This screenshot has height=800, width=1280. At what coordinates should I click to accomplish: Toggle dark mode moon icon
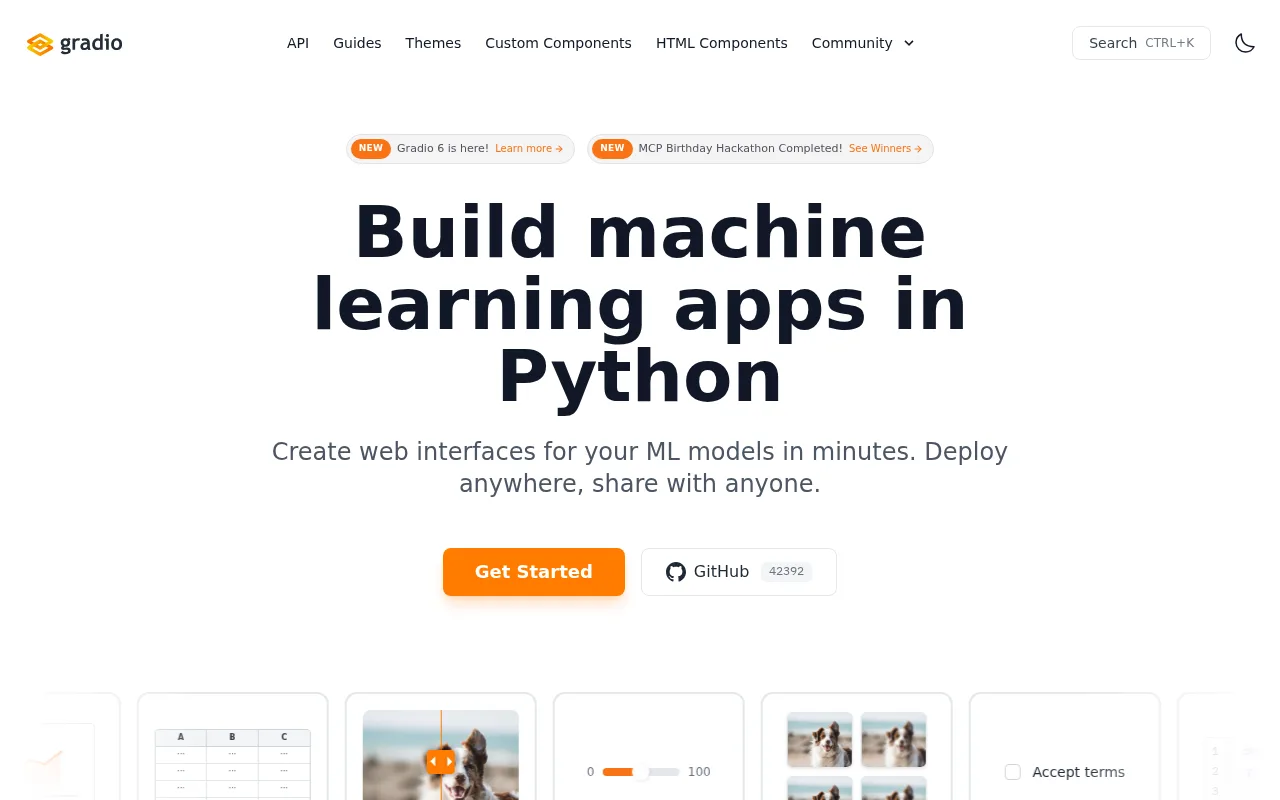1245,43
